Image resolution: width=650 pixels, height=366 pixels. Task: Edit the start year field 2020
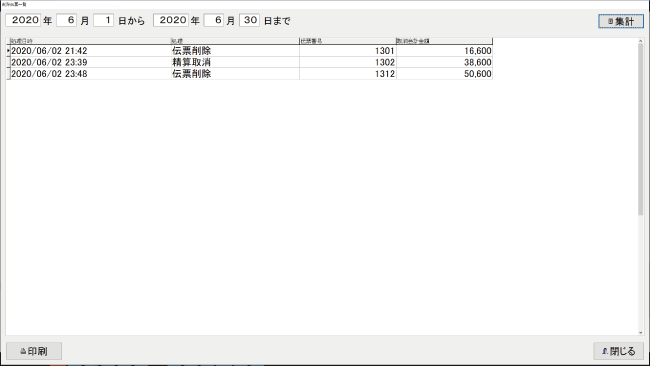tap(23, 20)
